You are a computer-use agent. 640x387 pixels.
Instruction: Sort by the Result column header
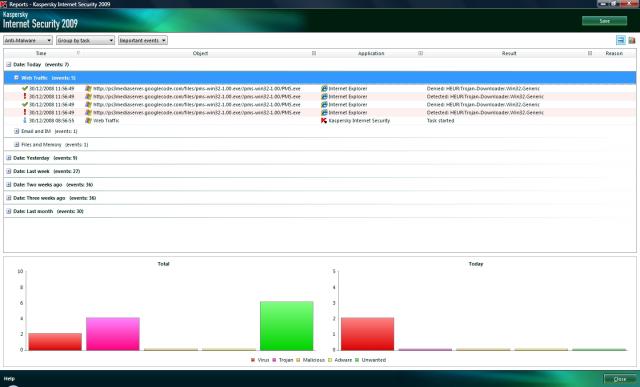509,53
